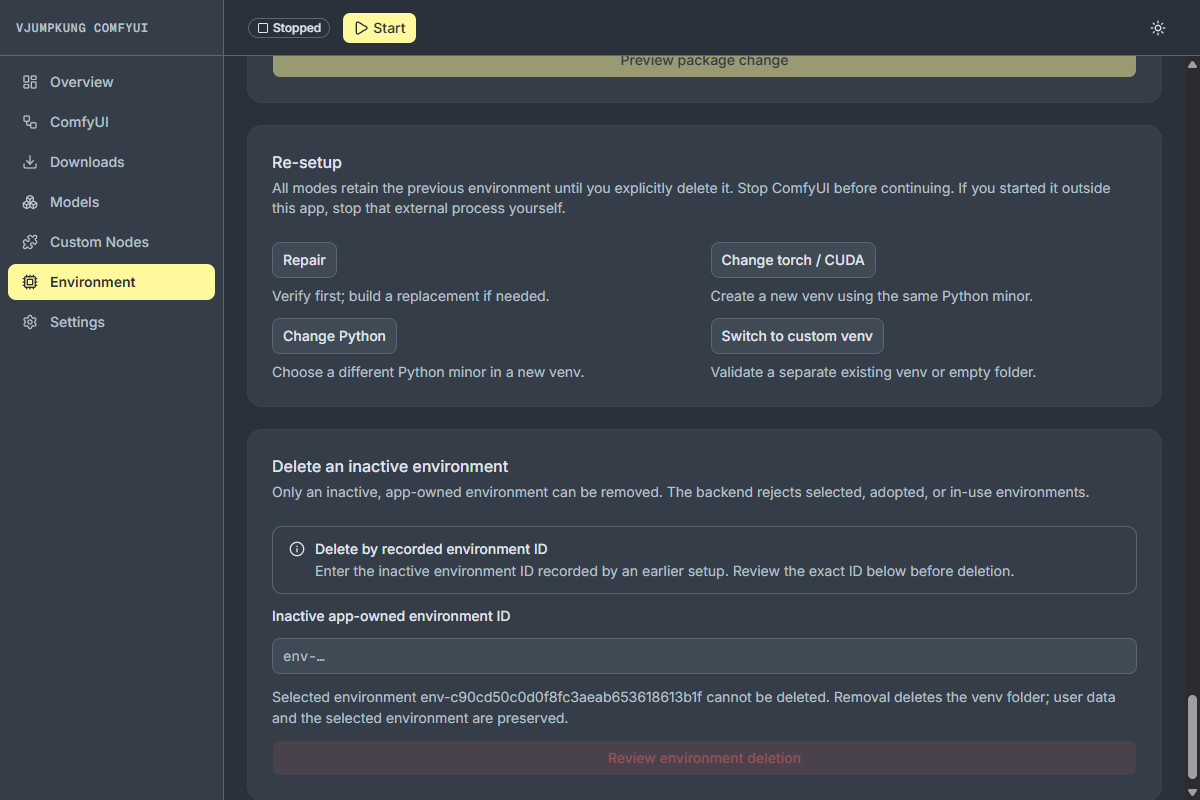Image resolution: width=1200 pixels, height=800 pixels.
Task: Click the Re-setup heading
Action: [x=307, y=162]
